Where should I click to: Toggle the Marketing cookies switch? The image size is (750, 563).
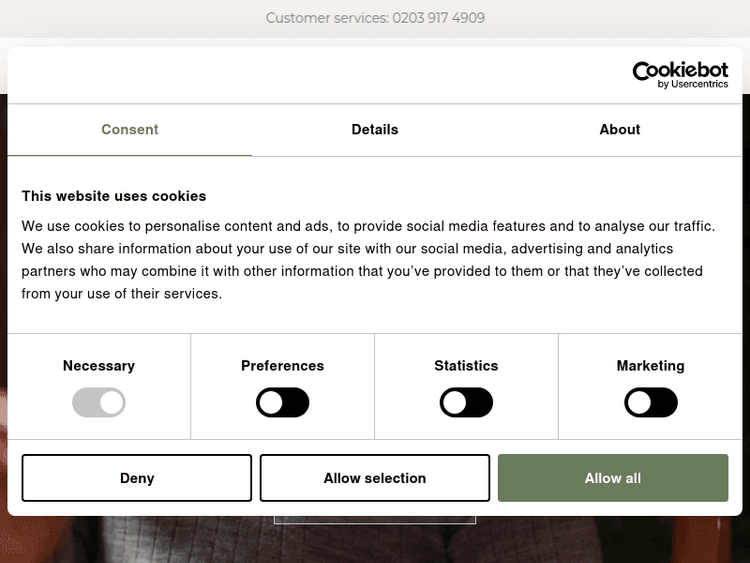[x=651, y=403]
